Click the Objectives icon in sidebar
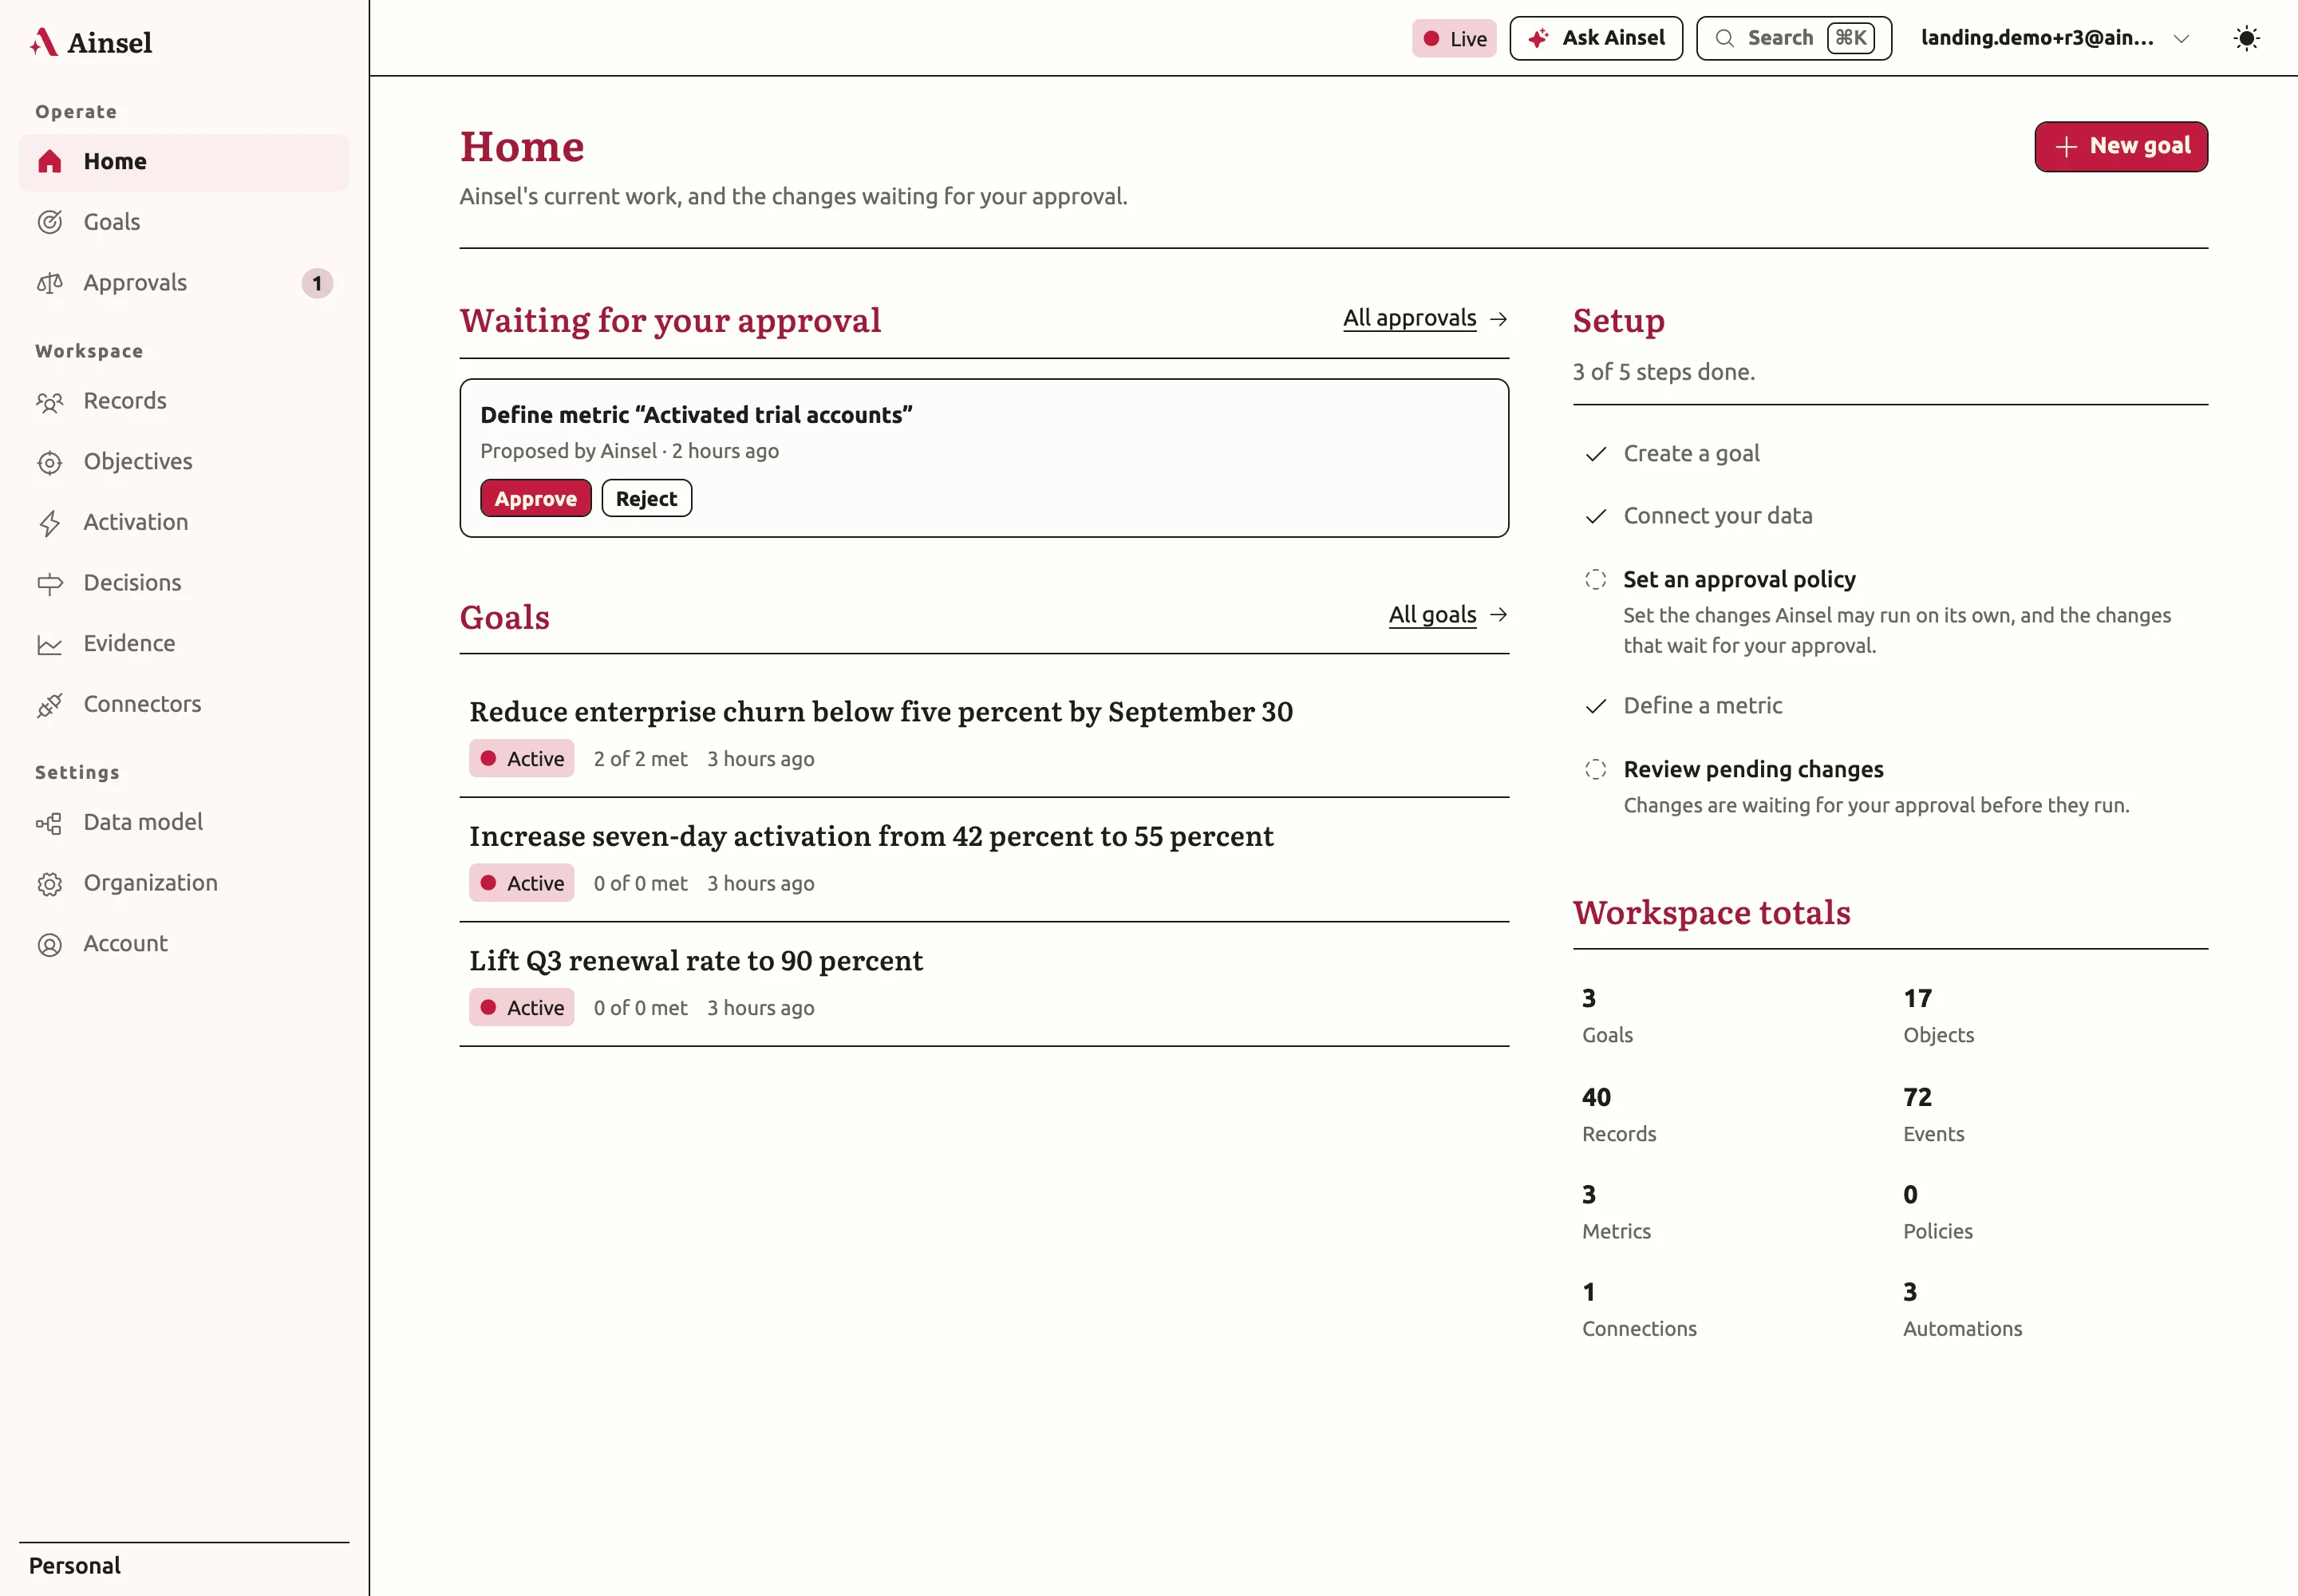 tap(50, 462)
